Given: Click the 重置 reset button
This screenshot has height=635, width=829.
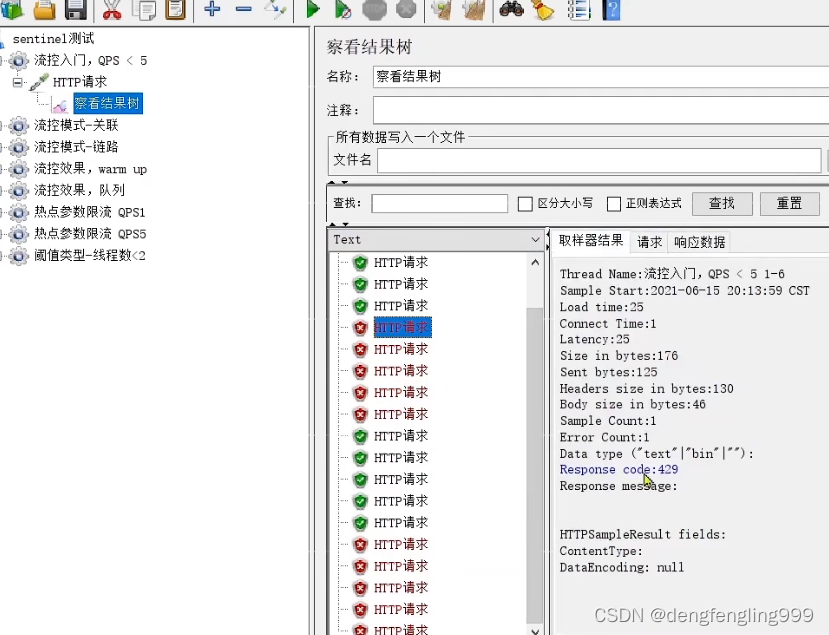Looking at the screenshot, I should click(789, 204).
